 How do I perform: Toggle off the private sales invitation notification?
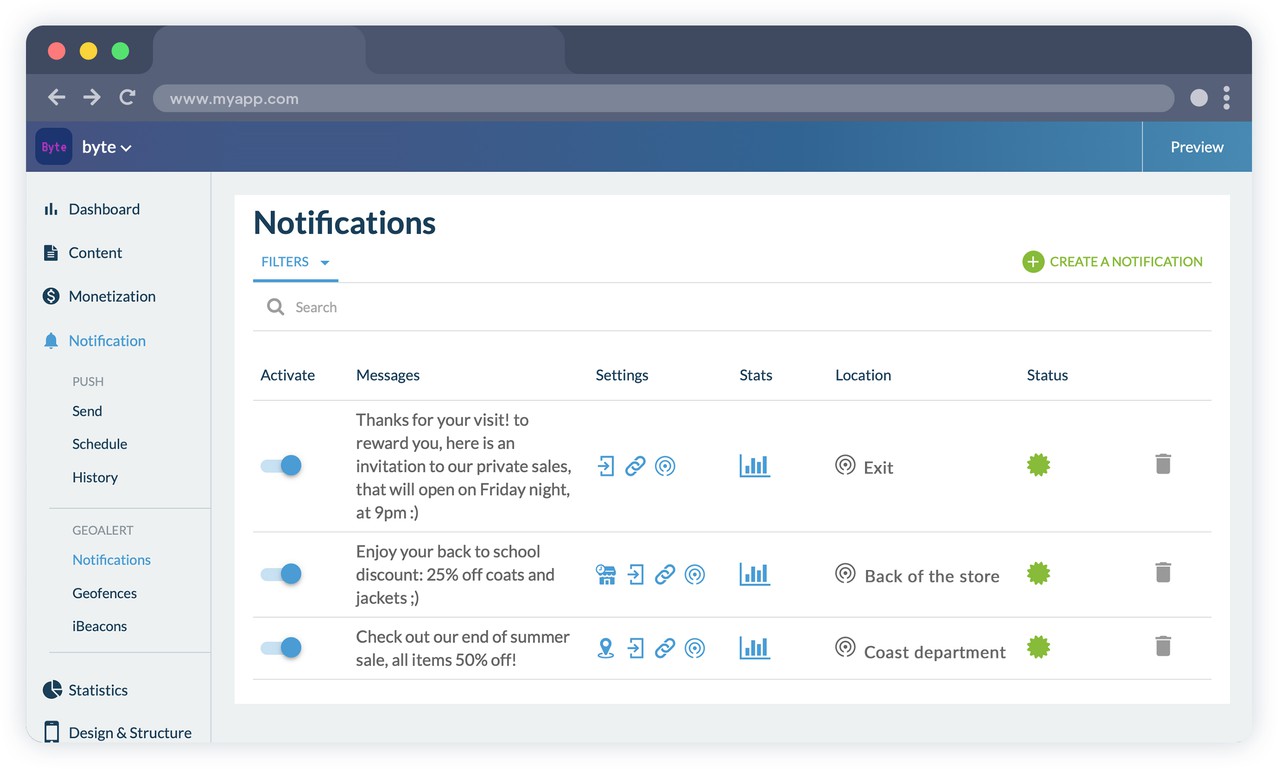click(281, 465)
